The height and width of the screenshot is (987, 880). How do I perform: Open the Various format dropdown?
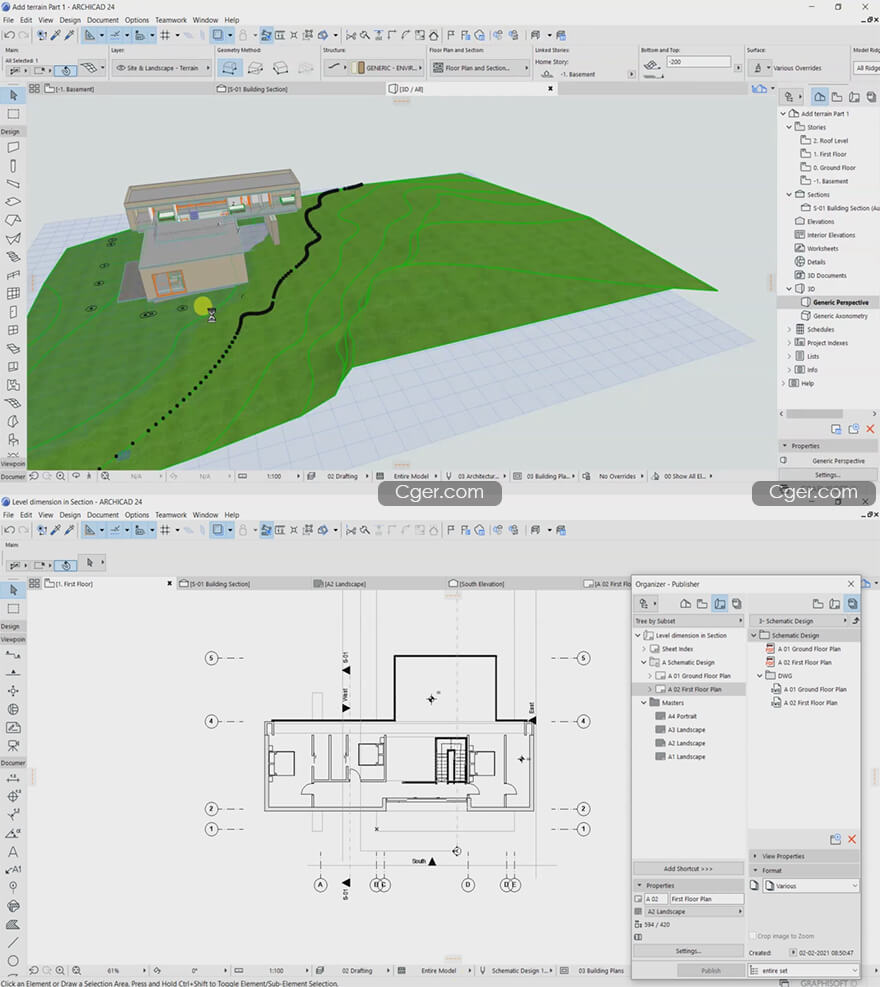point(811,886)
